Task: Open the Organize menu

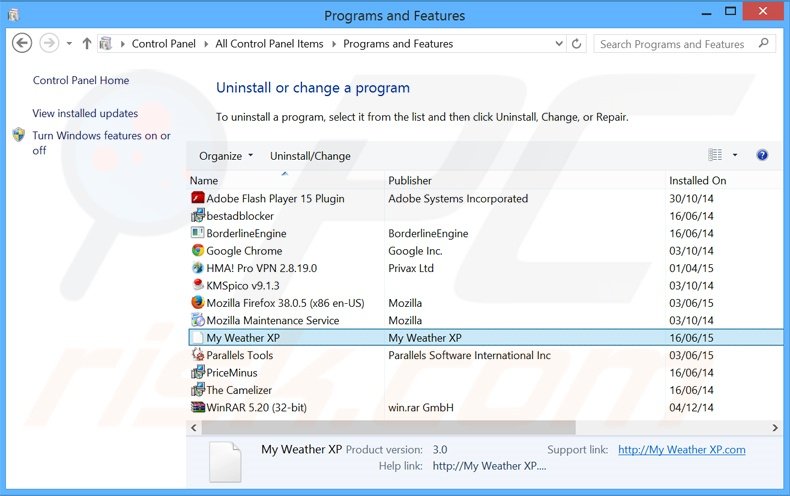Action: pyautogui.click(x=226, y=156)
